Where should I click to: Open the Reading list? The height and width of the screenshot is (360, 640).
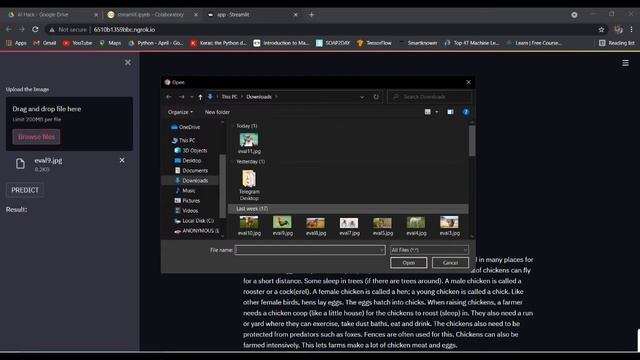coord(616,43)
